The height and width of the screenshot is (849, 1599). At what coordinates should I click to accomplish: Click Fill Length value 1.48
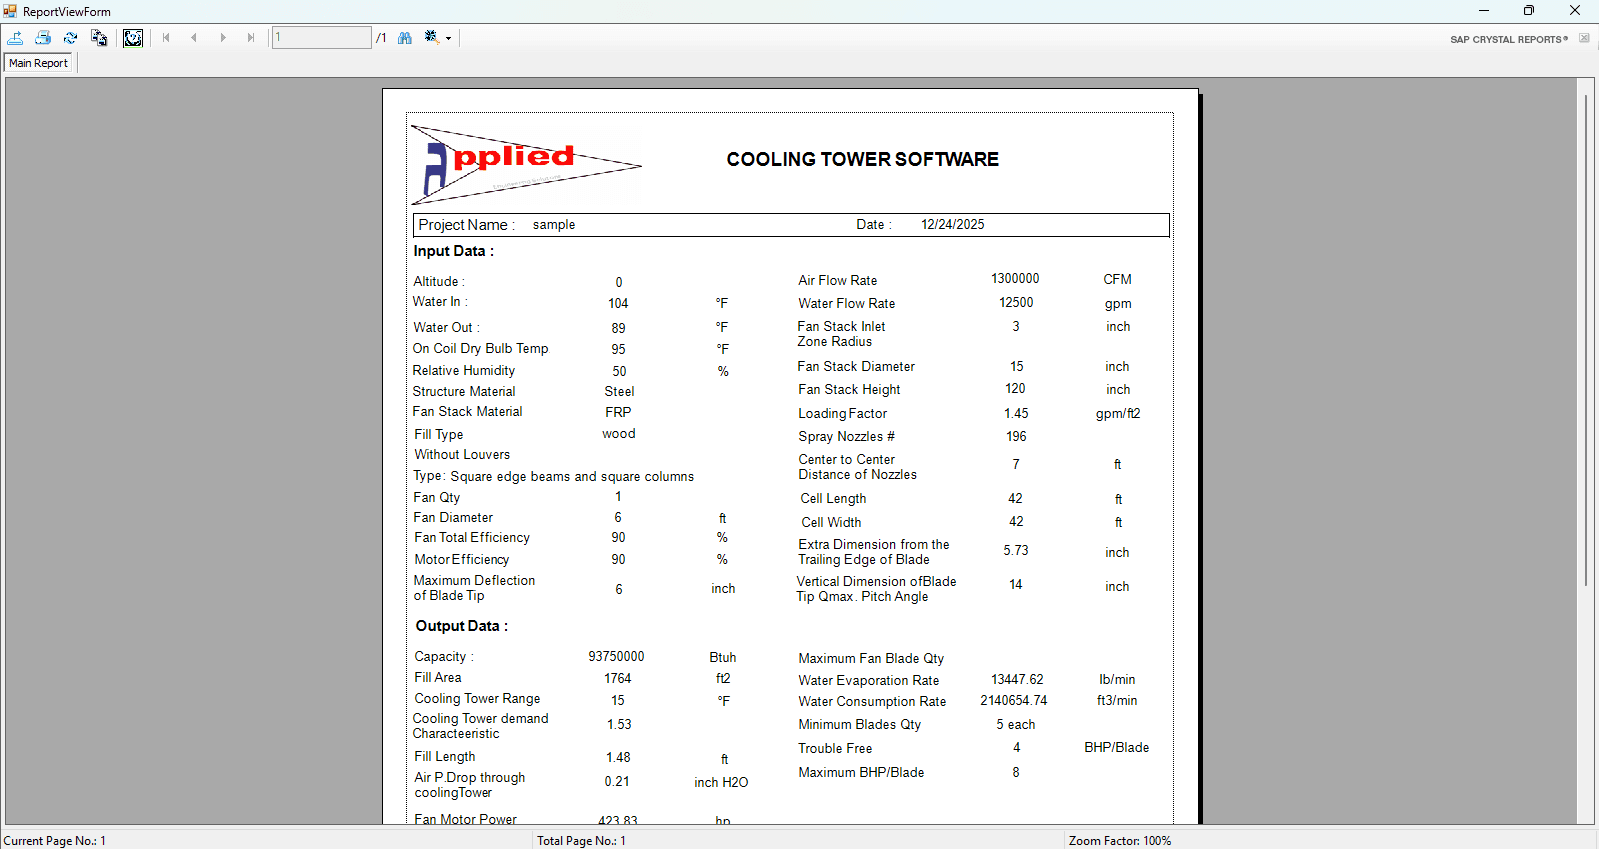click(x=618, y=758)
